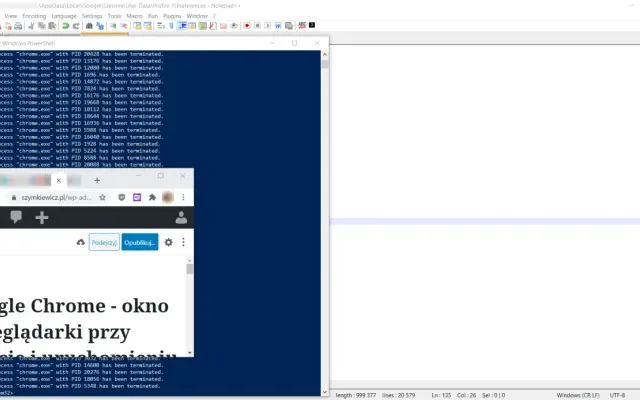Click Windows (CR LF) in status bar
Screen dimensions: 640x400
[578, 395]
